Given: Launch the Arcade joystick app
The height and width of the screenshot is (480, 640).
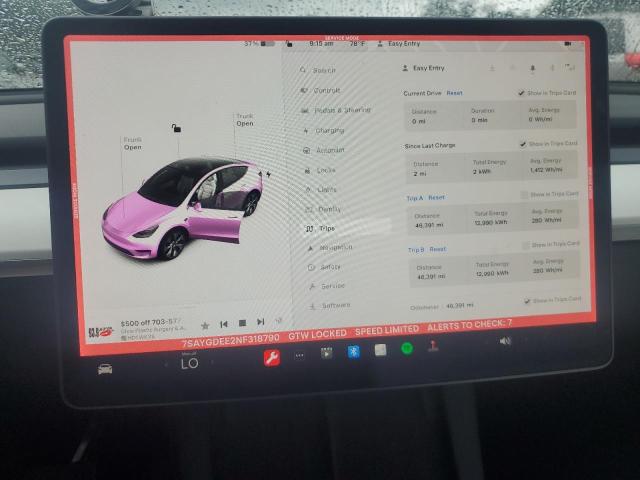Looking at the screenshot, I should click(x=433, y=346).
